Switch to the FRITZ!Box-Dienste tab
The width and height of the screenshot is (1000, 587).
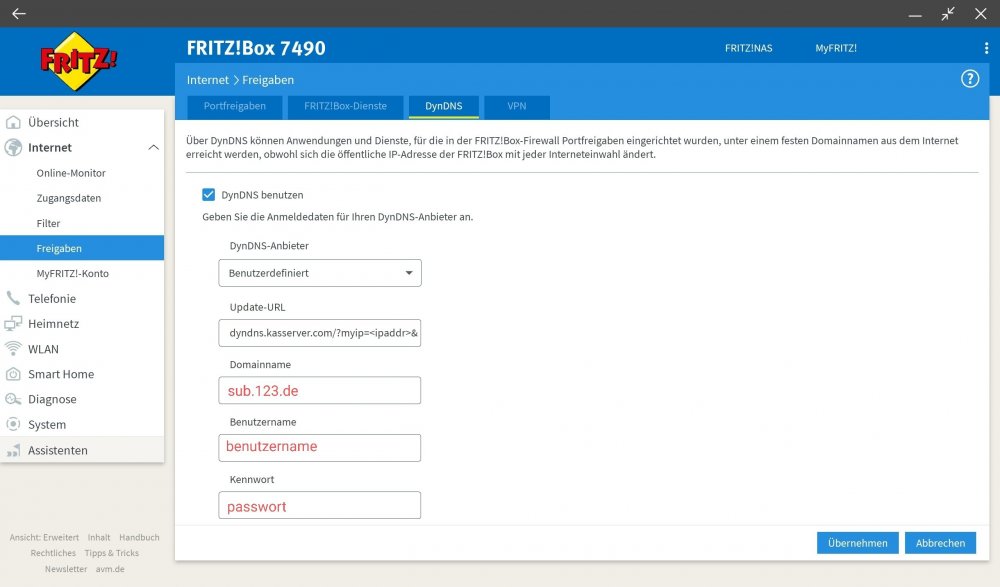345,107
